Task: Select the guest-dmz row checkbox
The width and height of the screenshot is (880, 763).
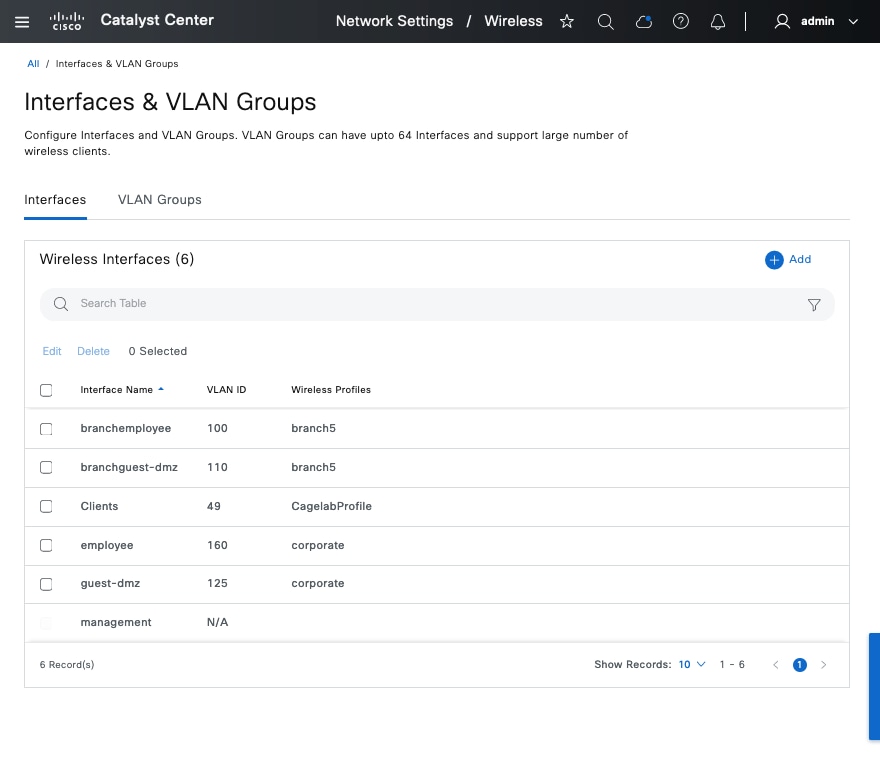Action: (x=46, y=584)
